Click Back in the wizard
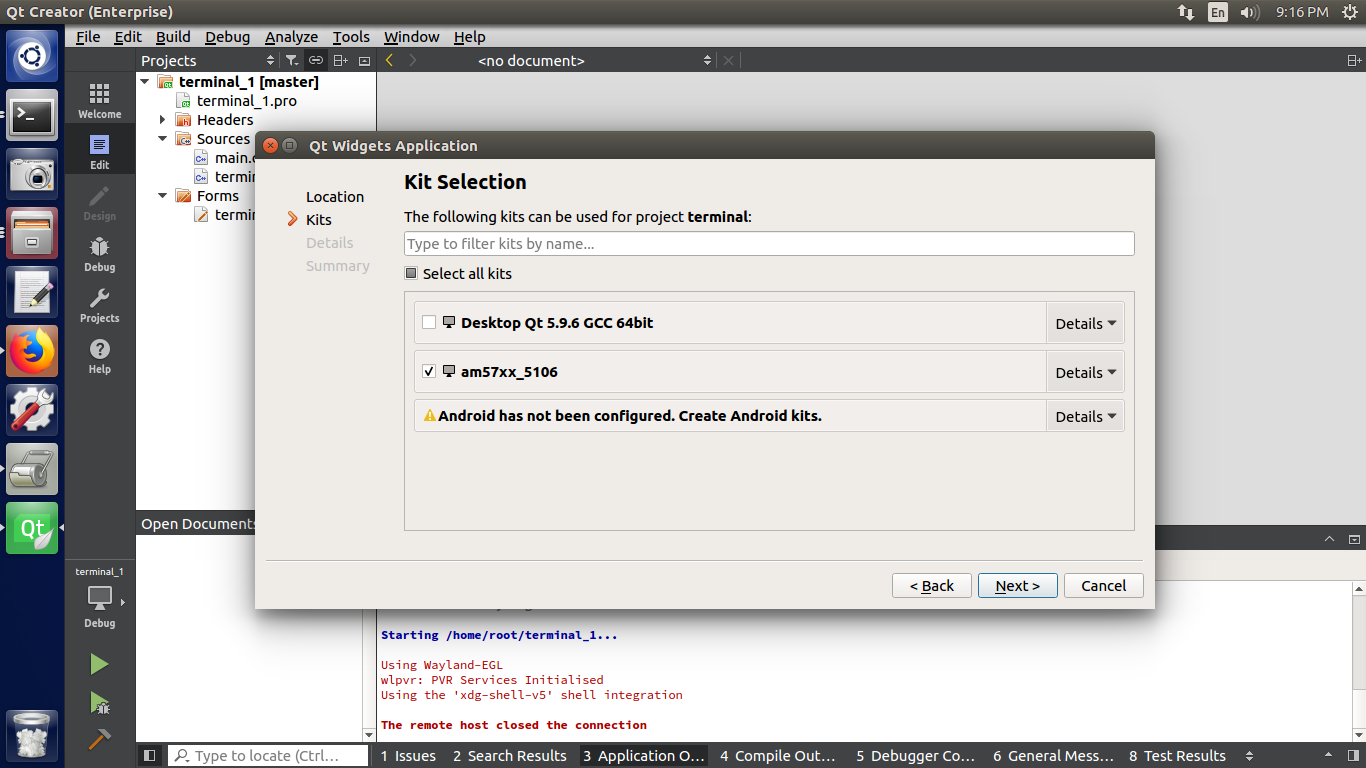1366x768 pixels. point(932,586)
